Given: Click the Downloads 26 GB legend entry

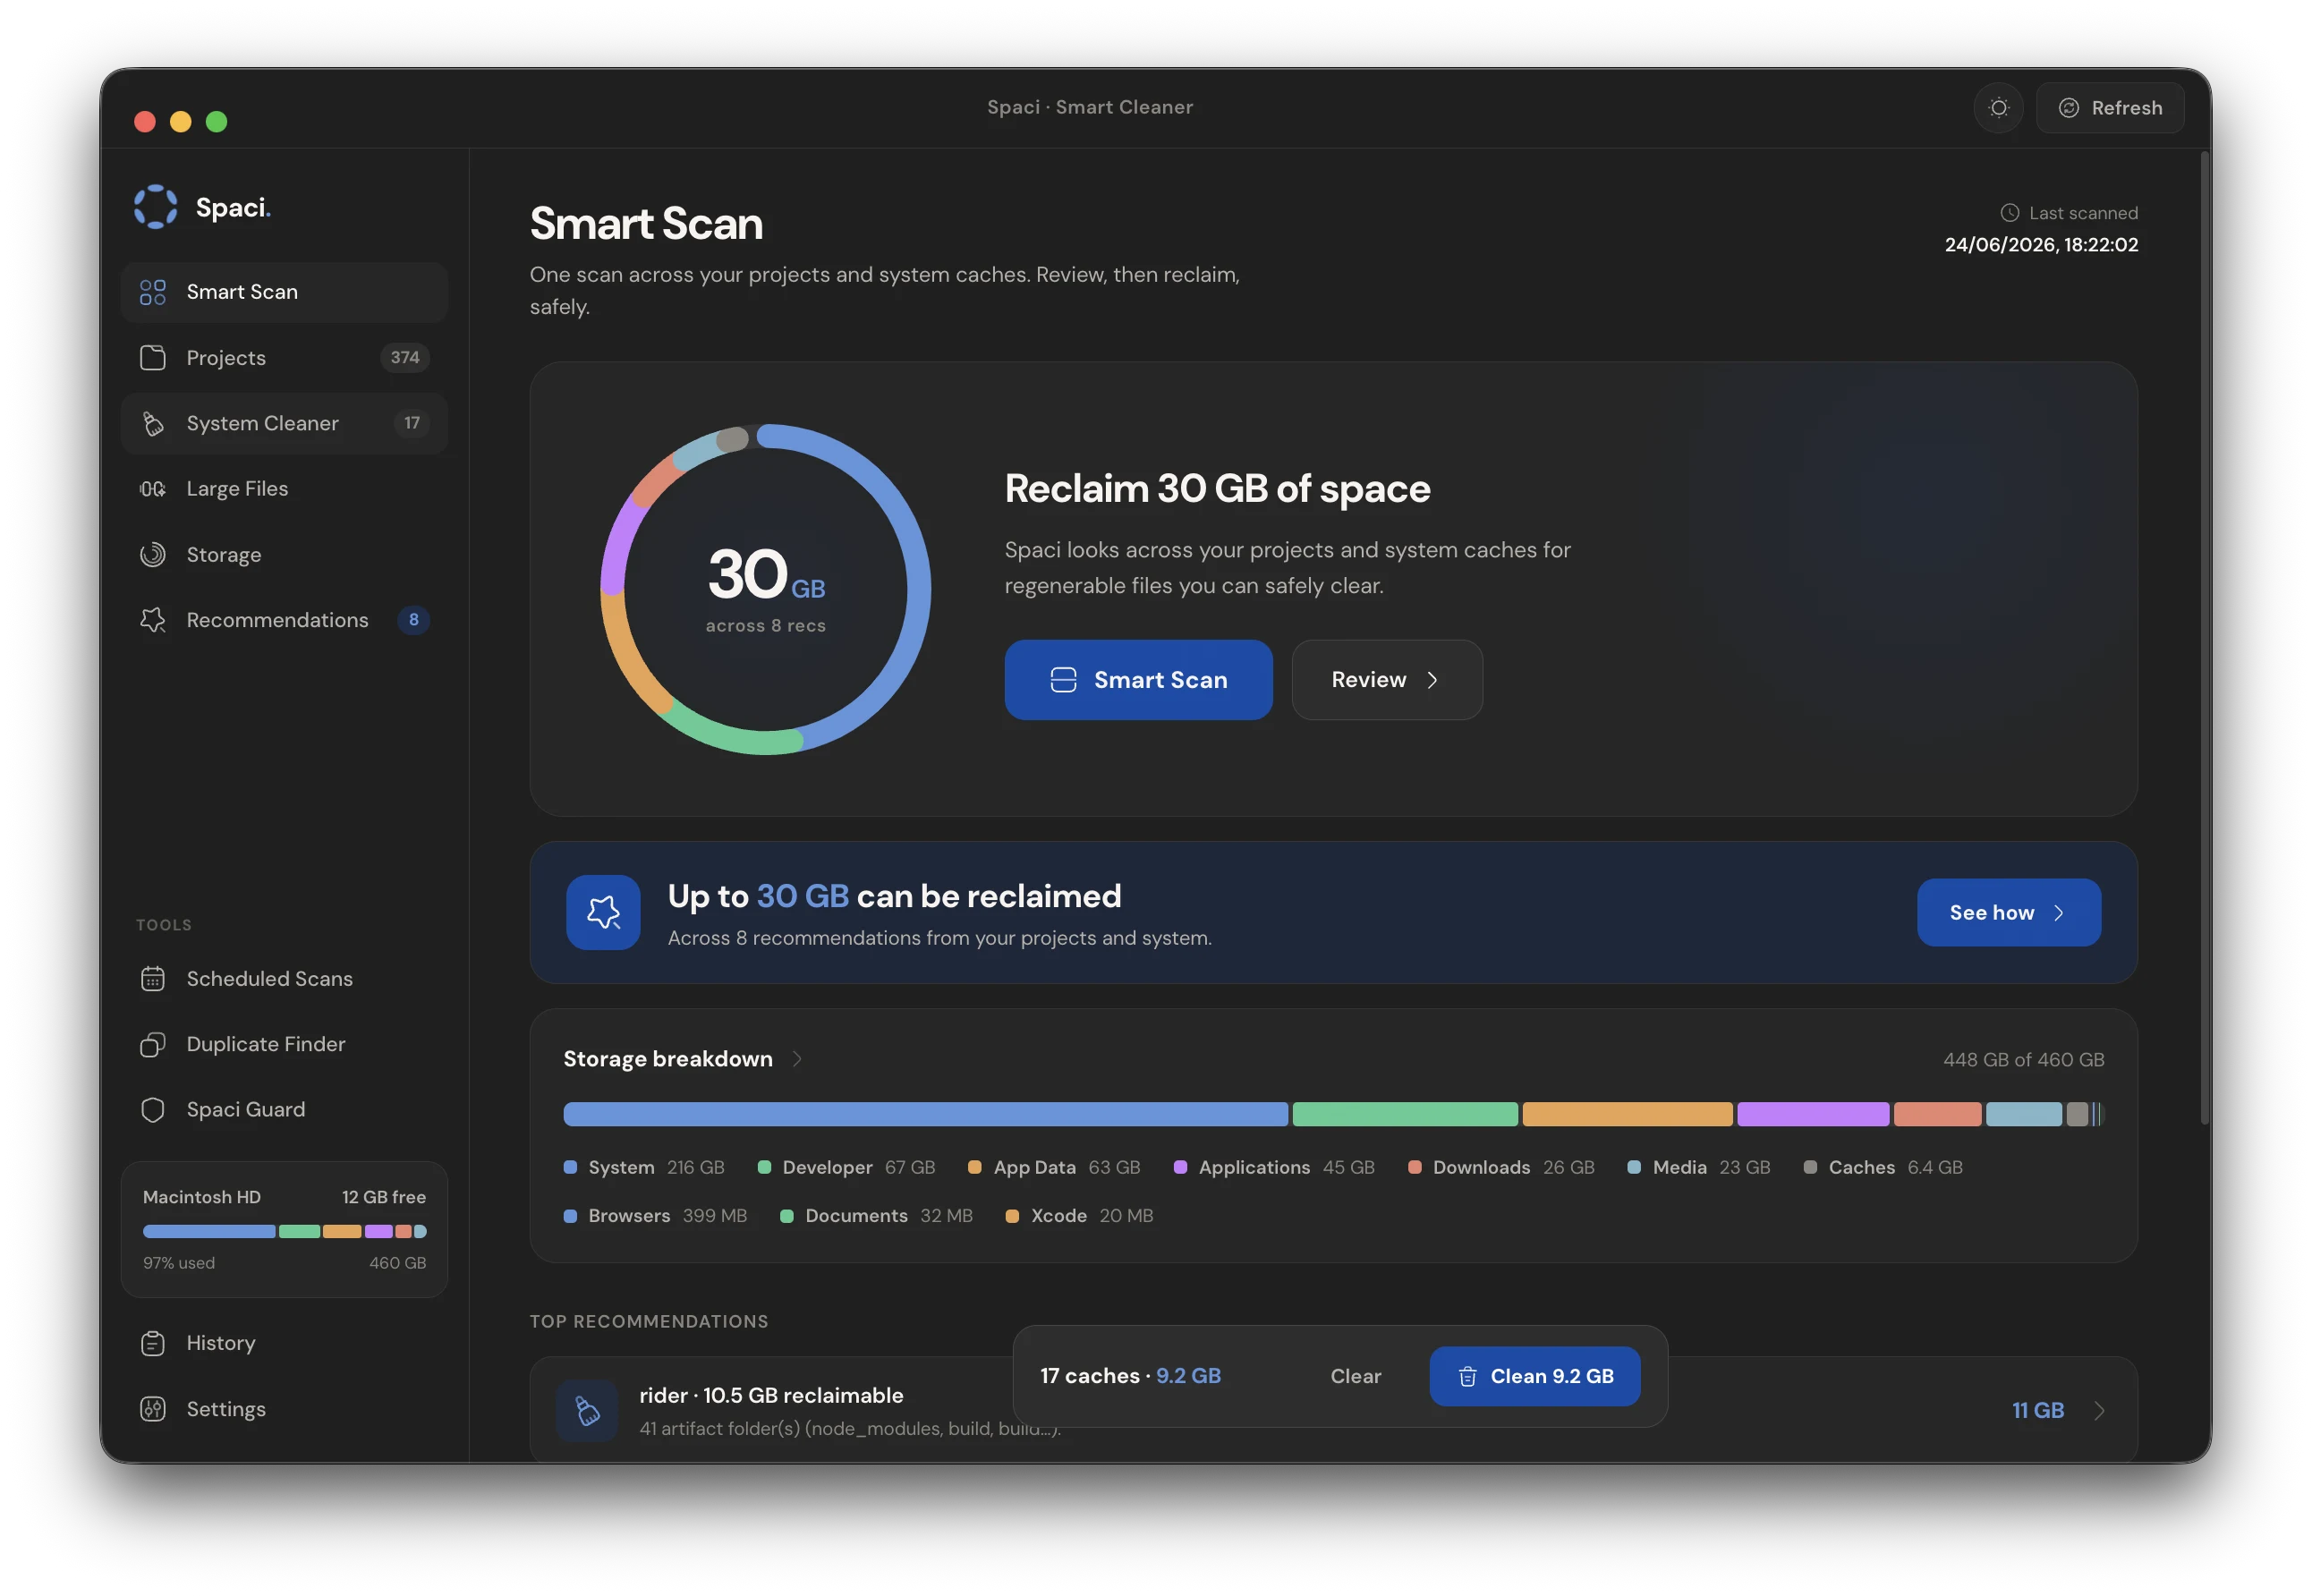Looking at the screenshot, I should click(1501, 1168).
